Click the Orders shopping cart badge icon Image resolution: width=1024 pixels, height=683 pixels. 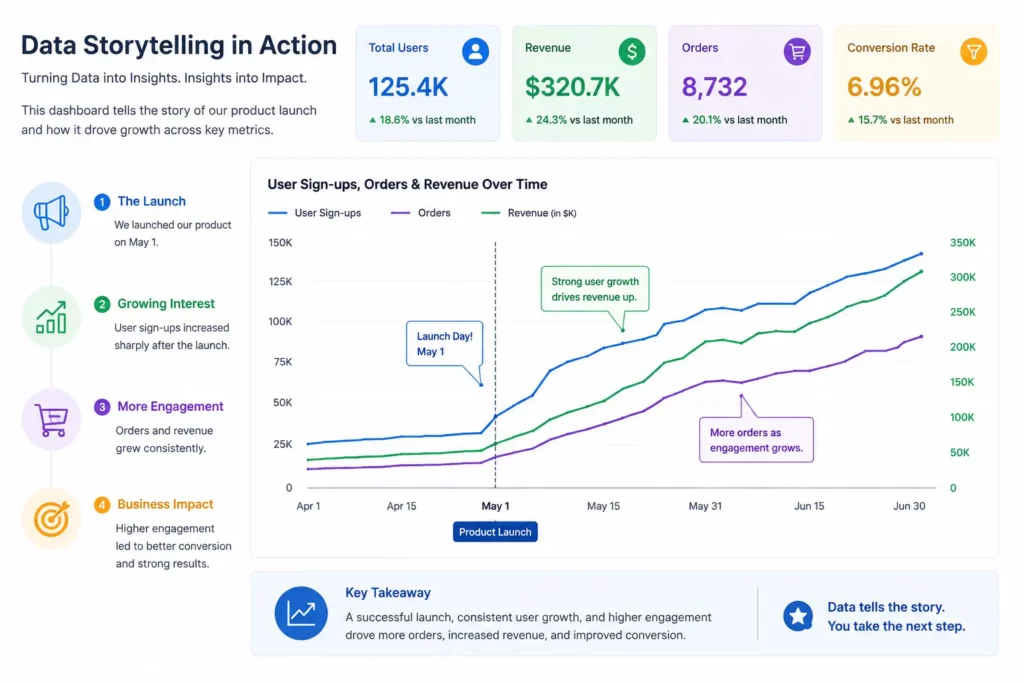797,51
